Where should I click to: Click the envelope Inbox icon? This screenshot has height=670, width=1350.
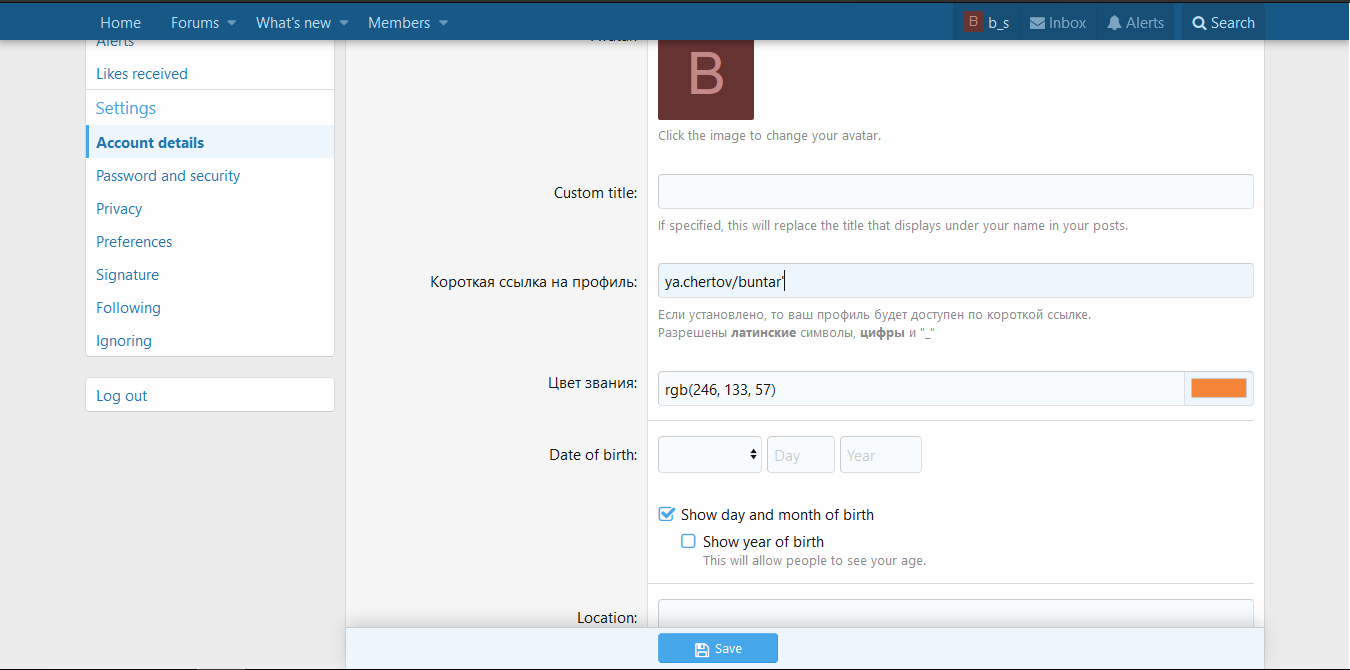(1038, 23)
